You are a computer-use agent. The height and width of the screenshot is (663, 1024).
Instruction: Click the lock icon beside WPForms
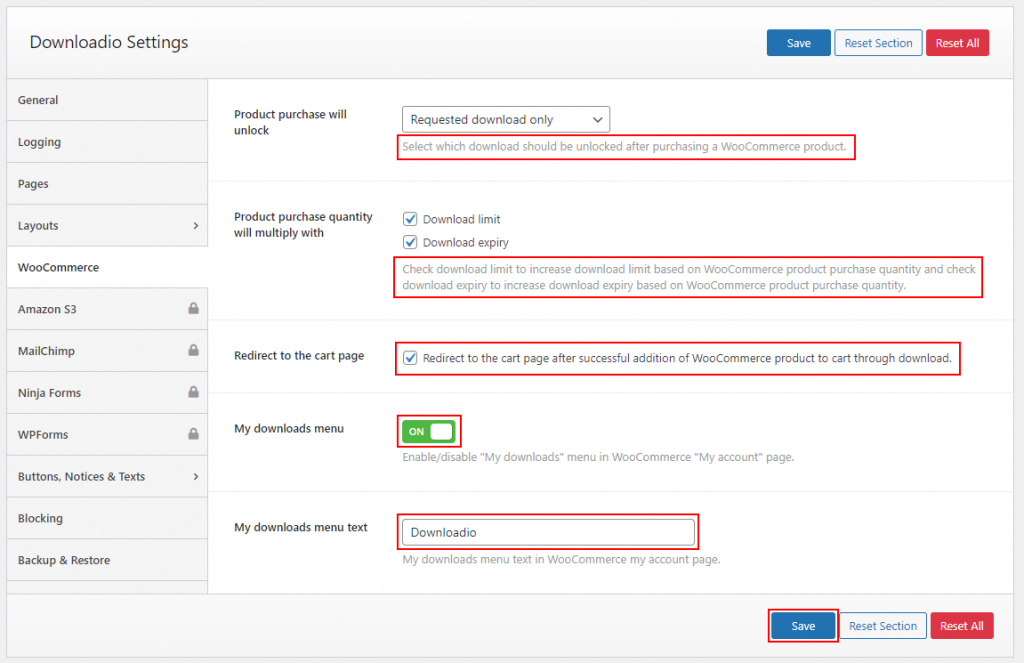(193, 434)
